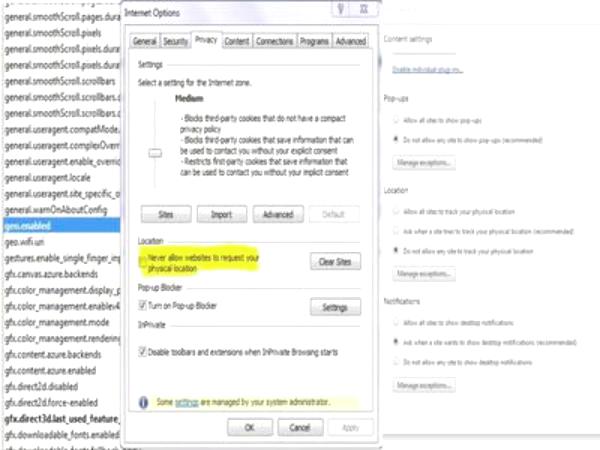600x450 pixels.
Task: Select the gfx.color_management.rendering row
Action: (62, 338)
